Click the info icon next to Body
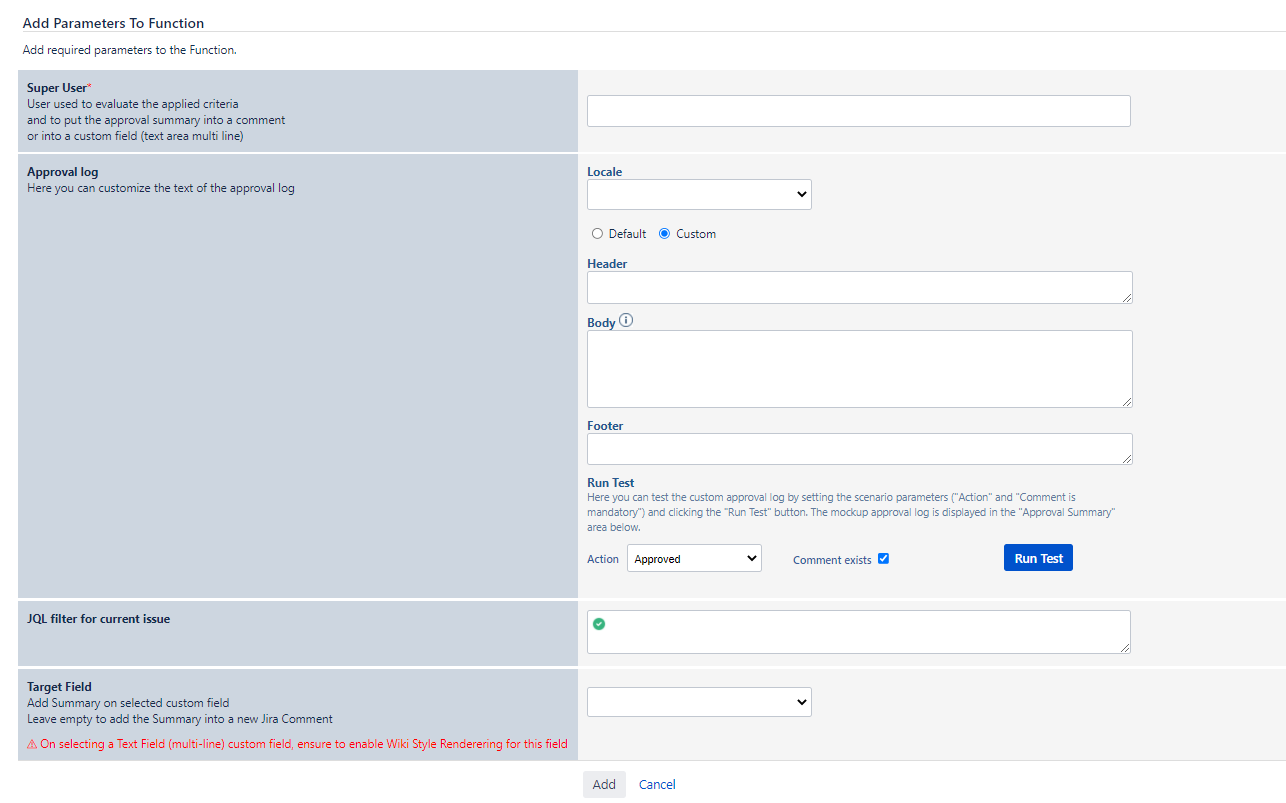Image resolution: width=1286 pixels, height=803 pixels. point(627,321)
